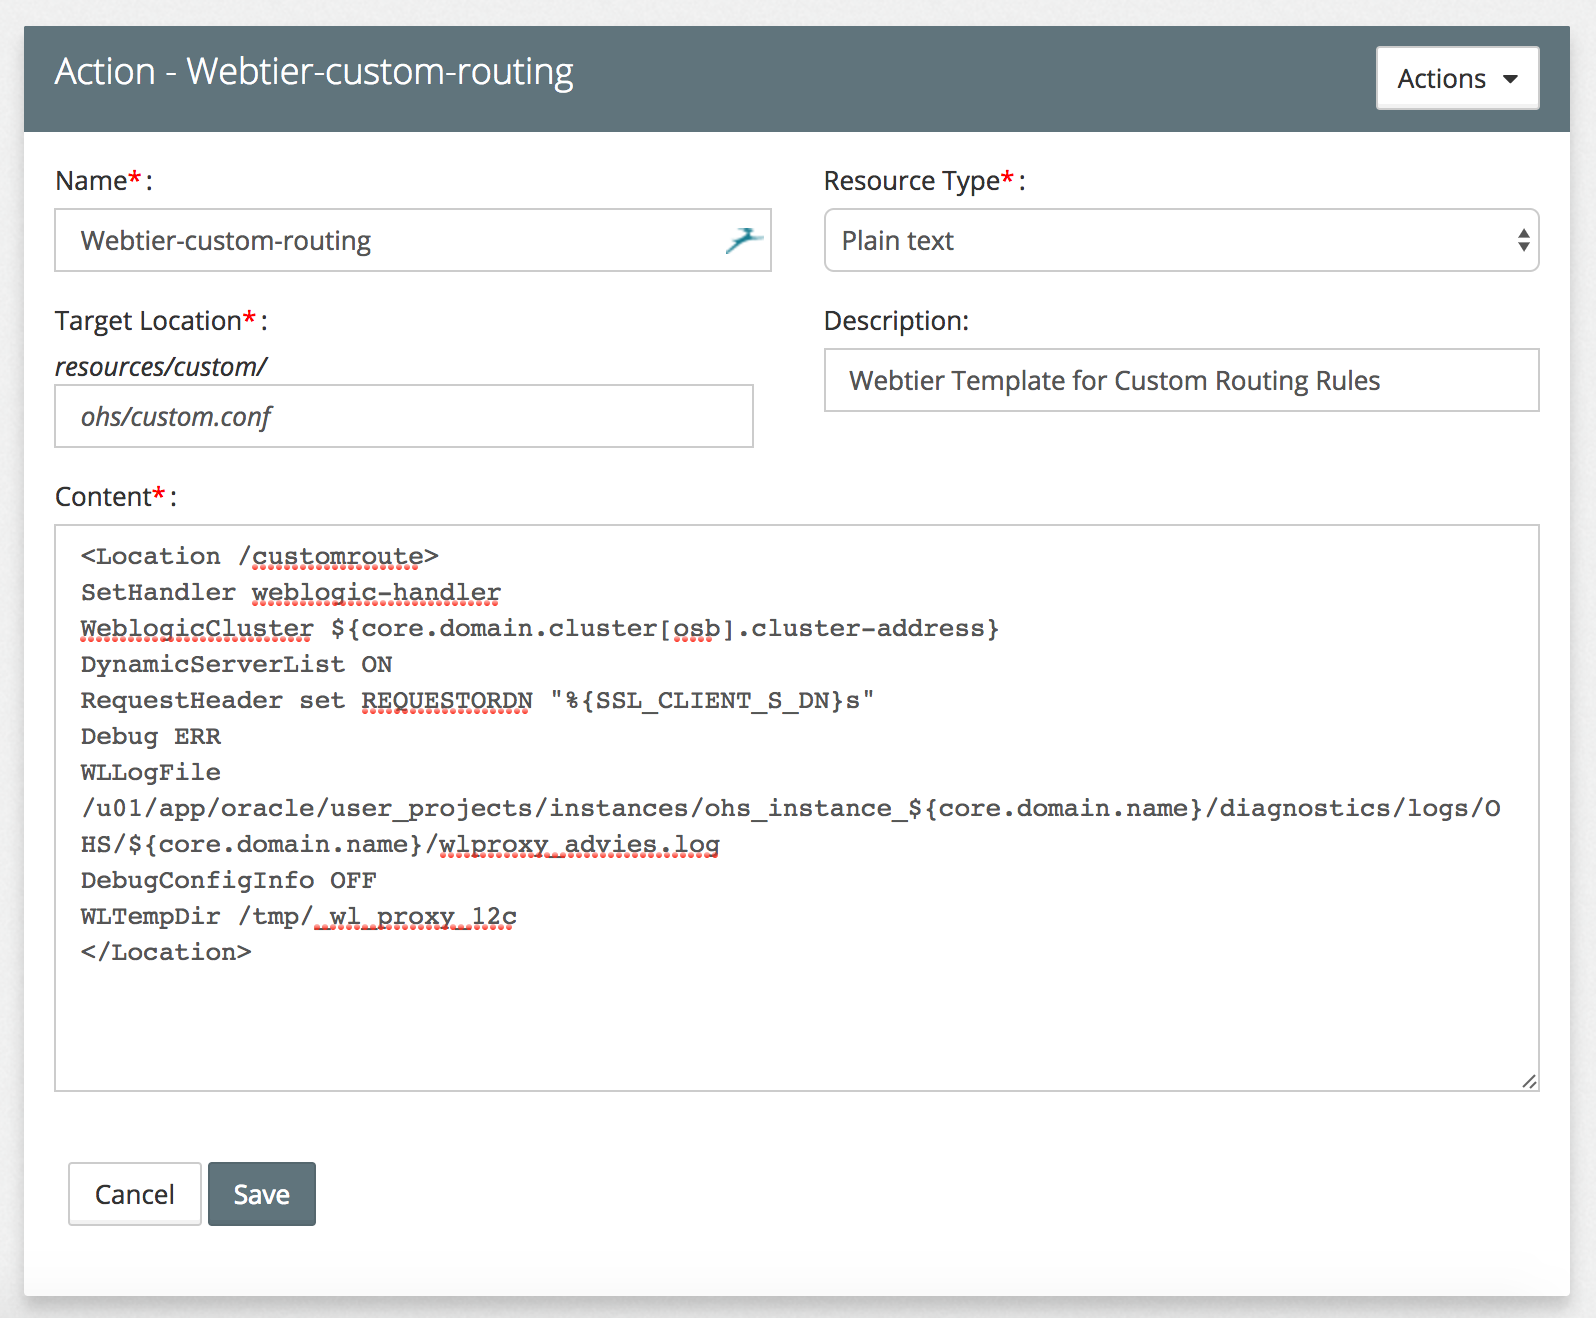Edit the Name input field

tap(413, 240)
